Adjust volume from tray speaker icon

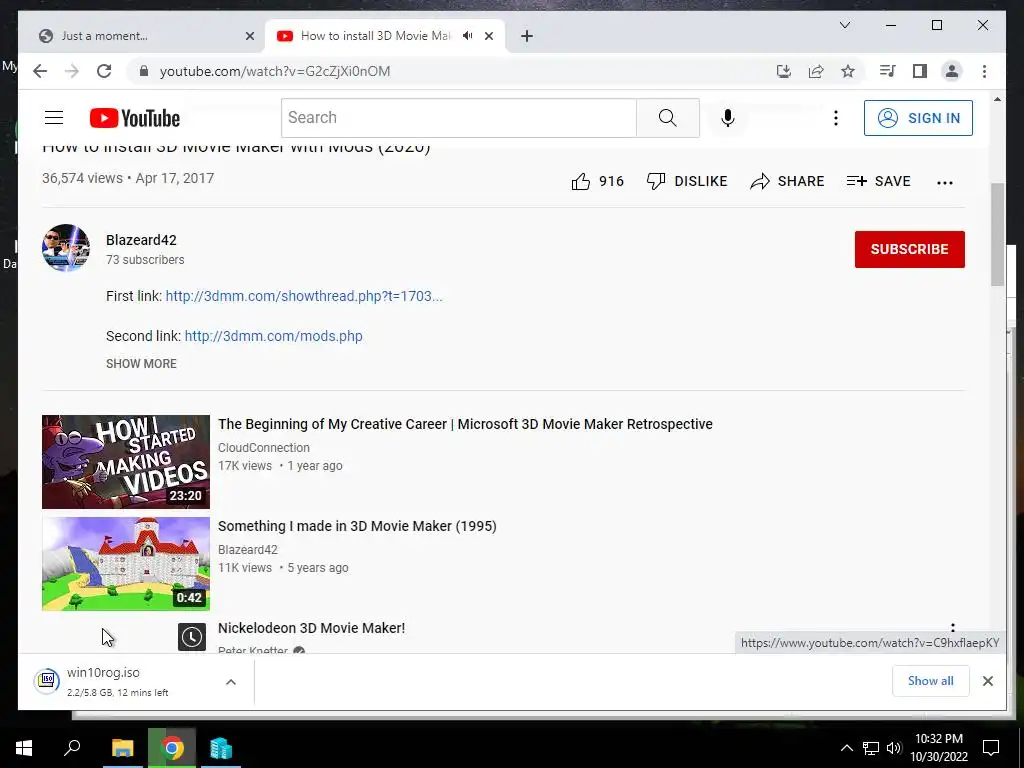coord(893,748)
